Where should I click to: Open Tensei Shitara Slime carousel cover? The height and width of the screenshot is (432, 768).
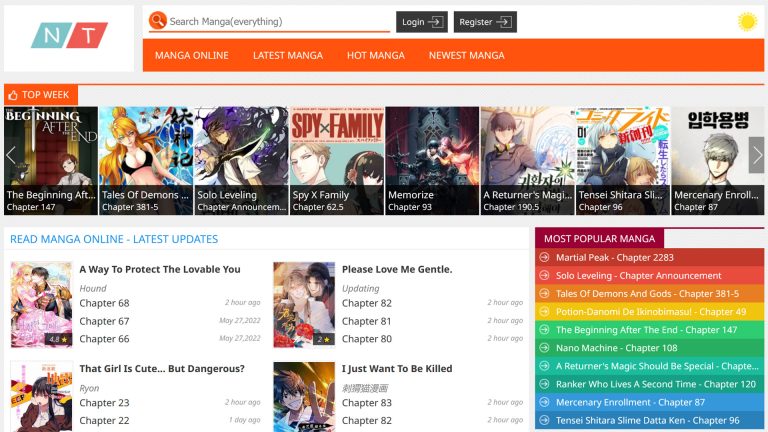point(623,161)
